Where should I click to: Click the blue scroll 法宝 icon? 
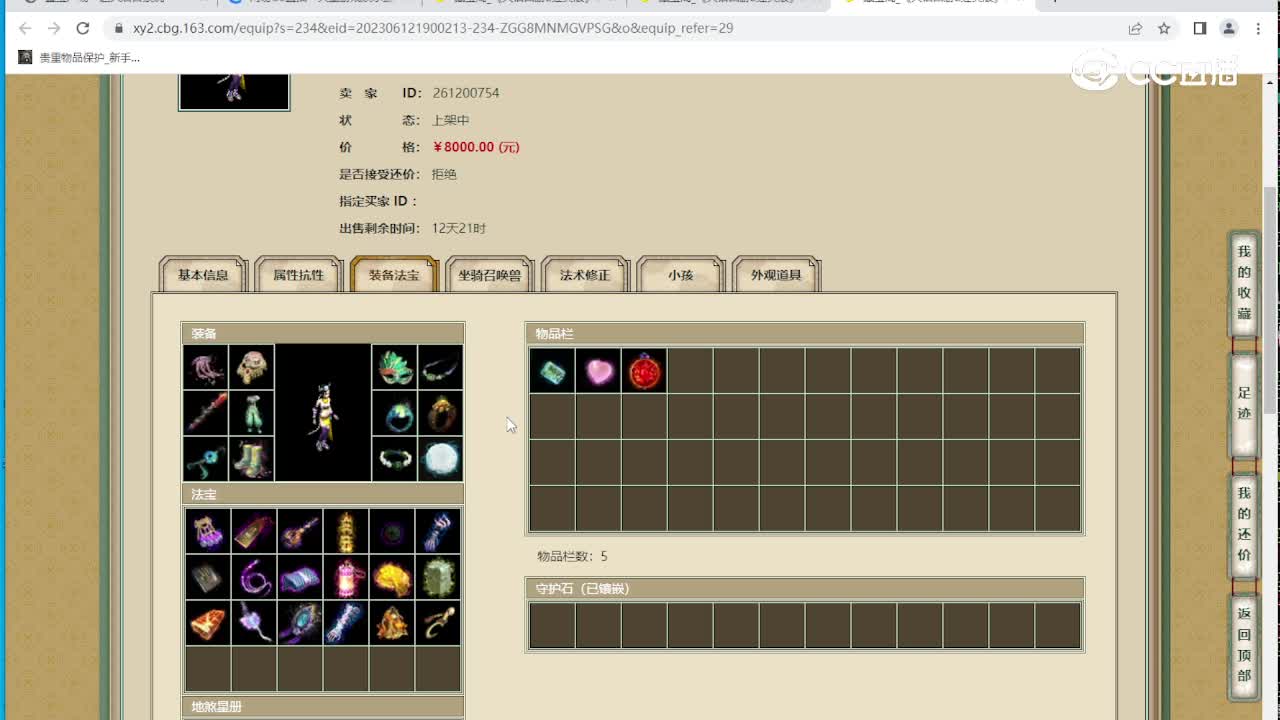(300, 577)
